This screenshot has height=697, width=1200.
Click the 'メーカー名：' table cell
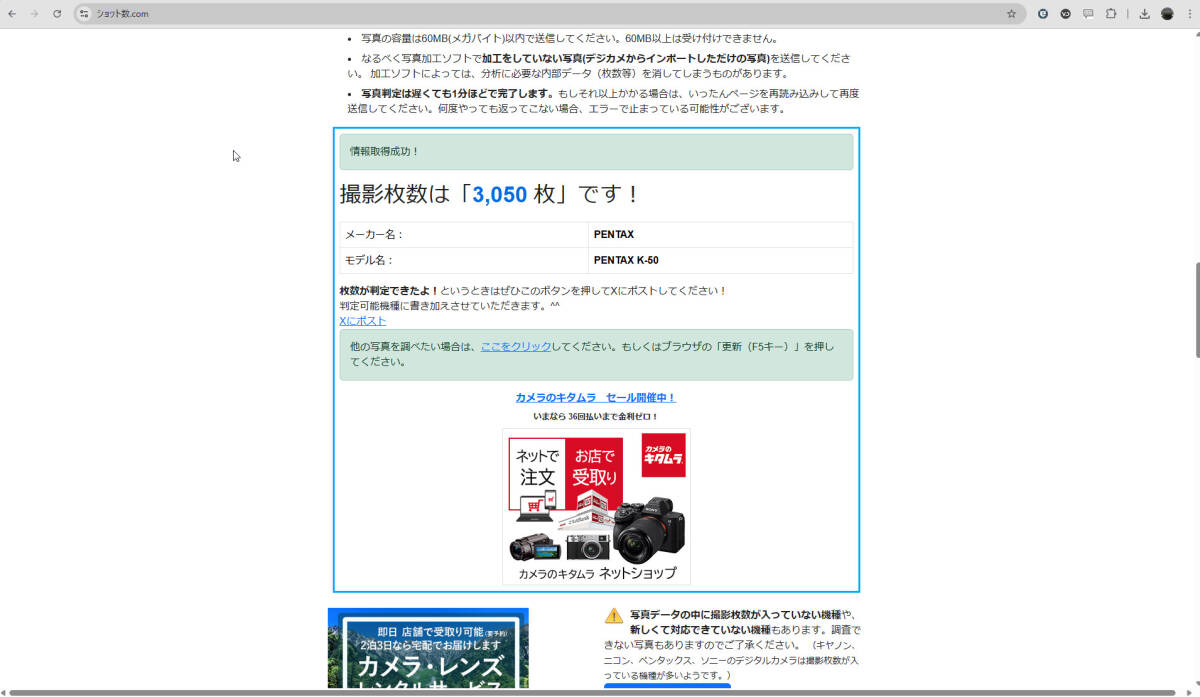tap(464, 234)
